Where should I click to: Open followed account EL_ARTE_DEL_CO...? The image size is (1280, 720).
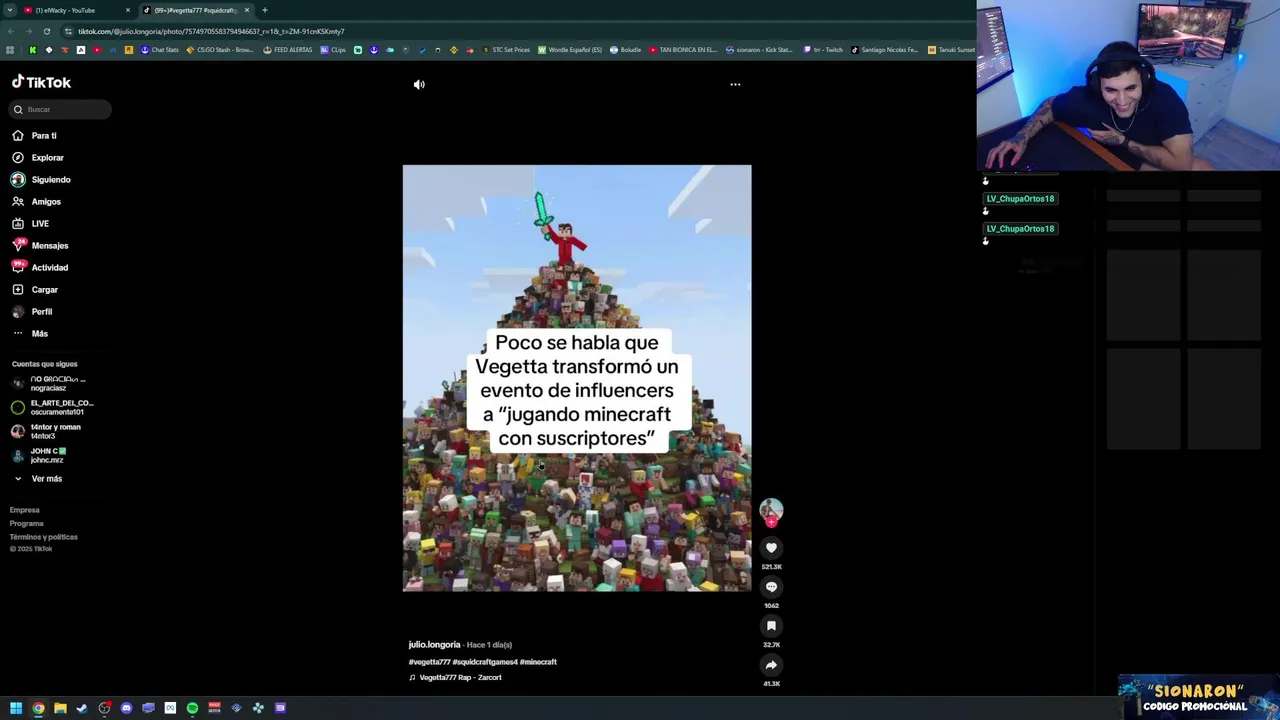tap(52, 407)
